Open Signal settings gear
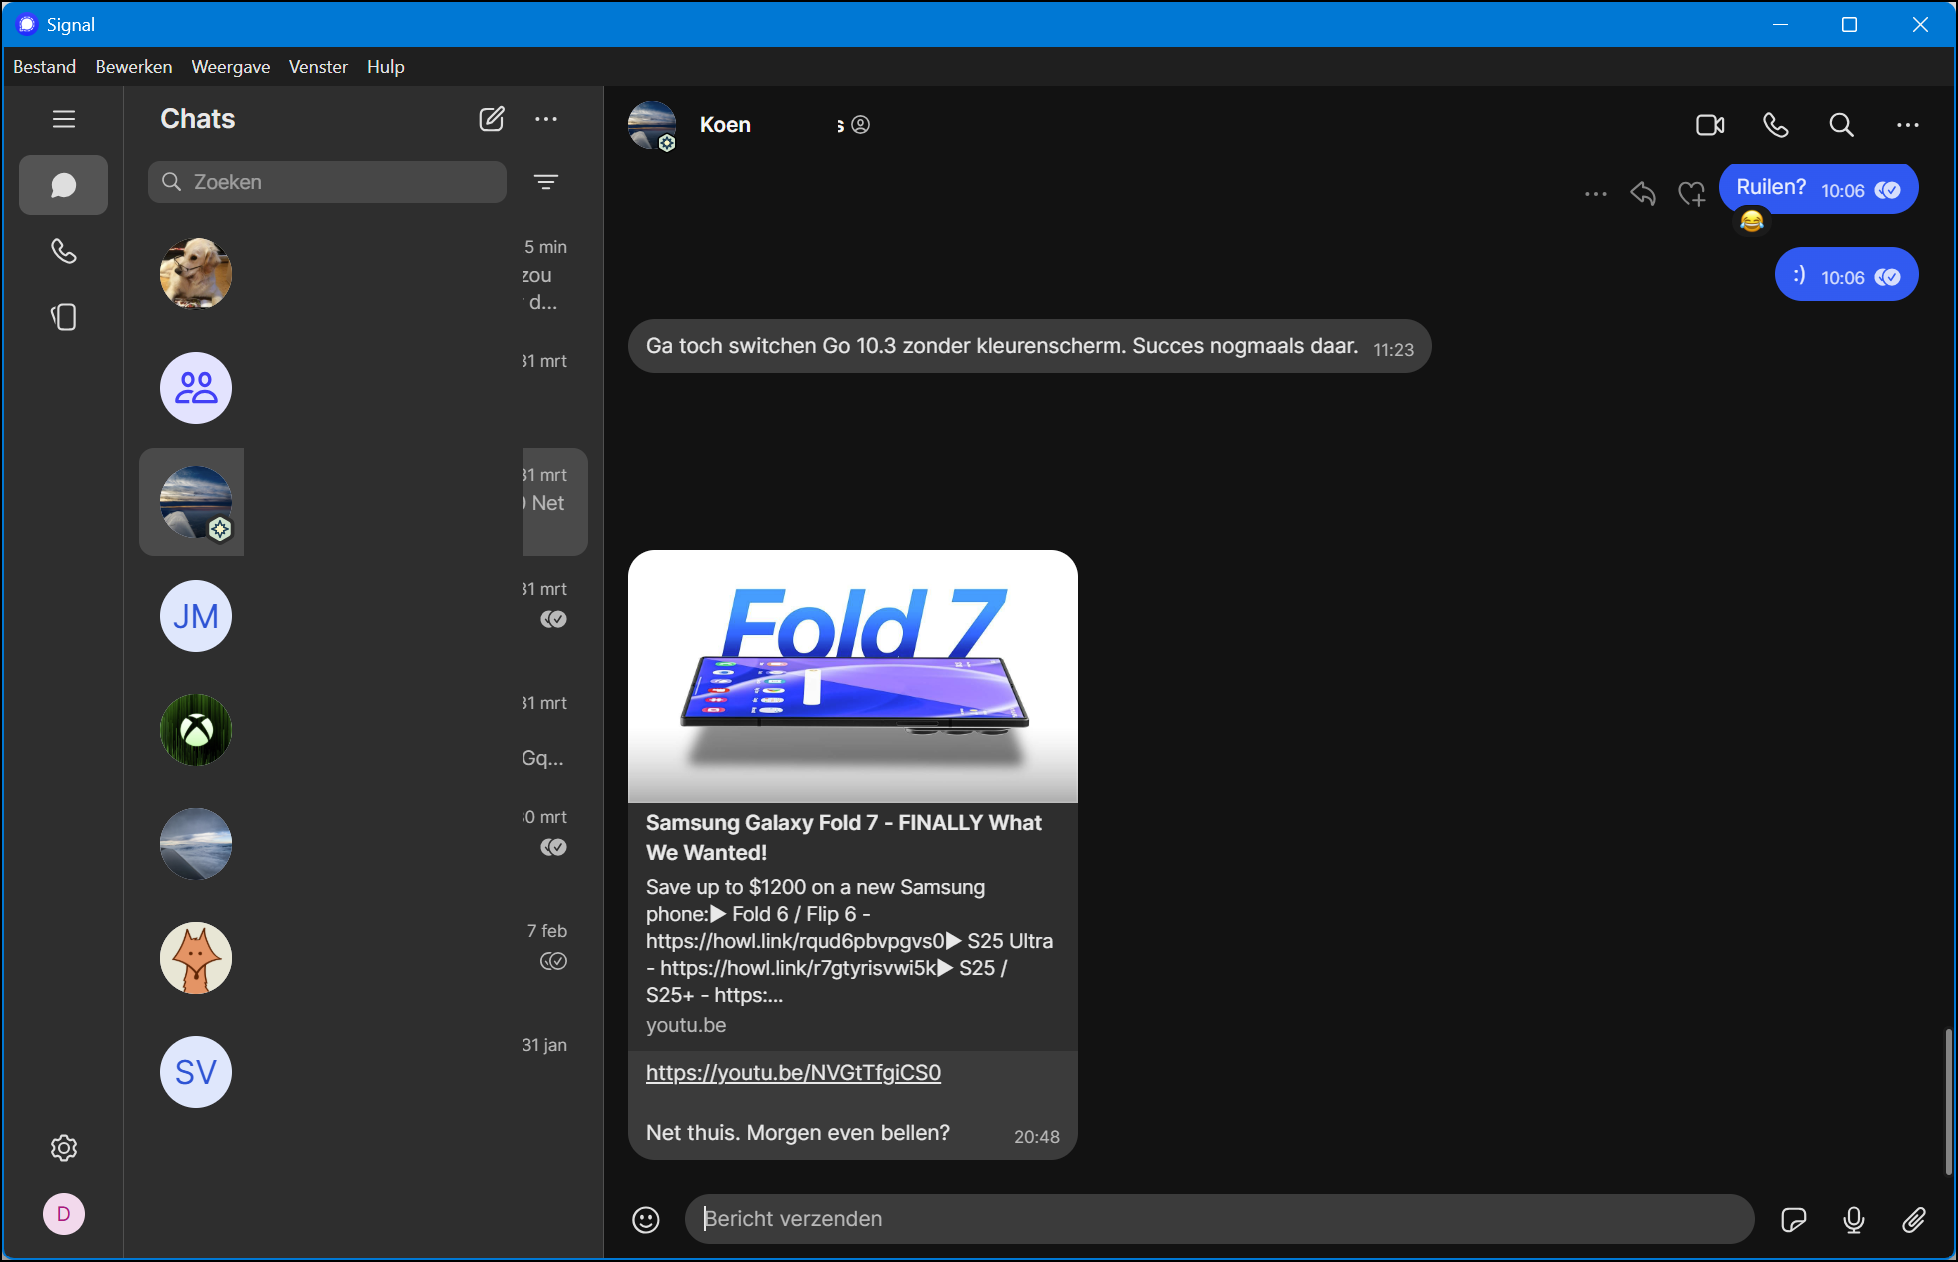This screenshot has height=1262, width=1958. click(x=64, y=1148)
